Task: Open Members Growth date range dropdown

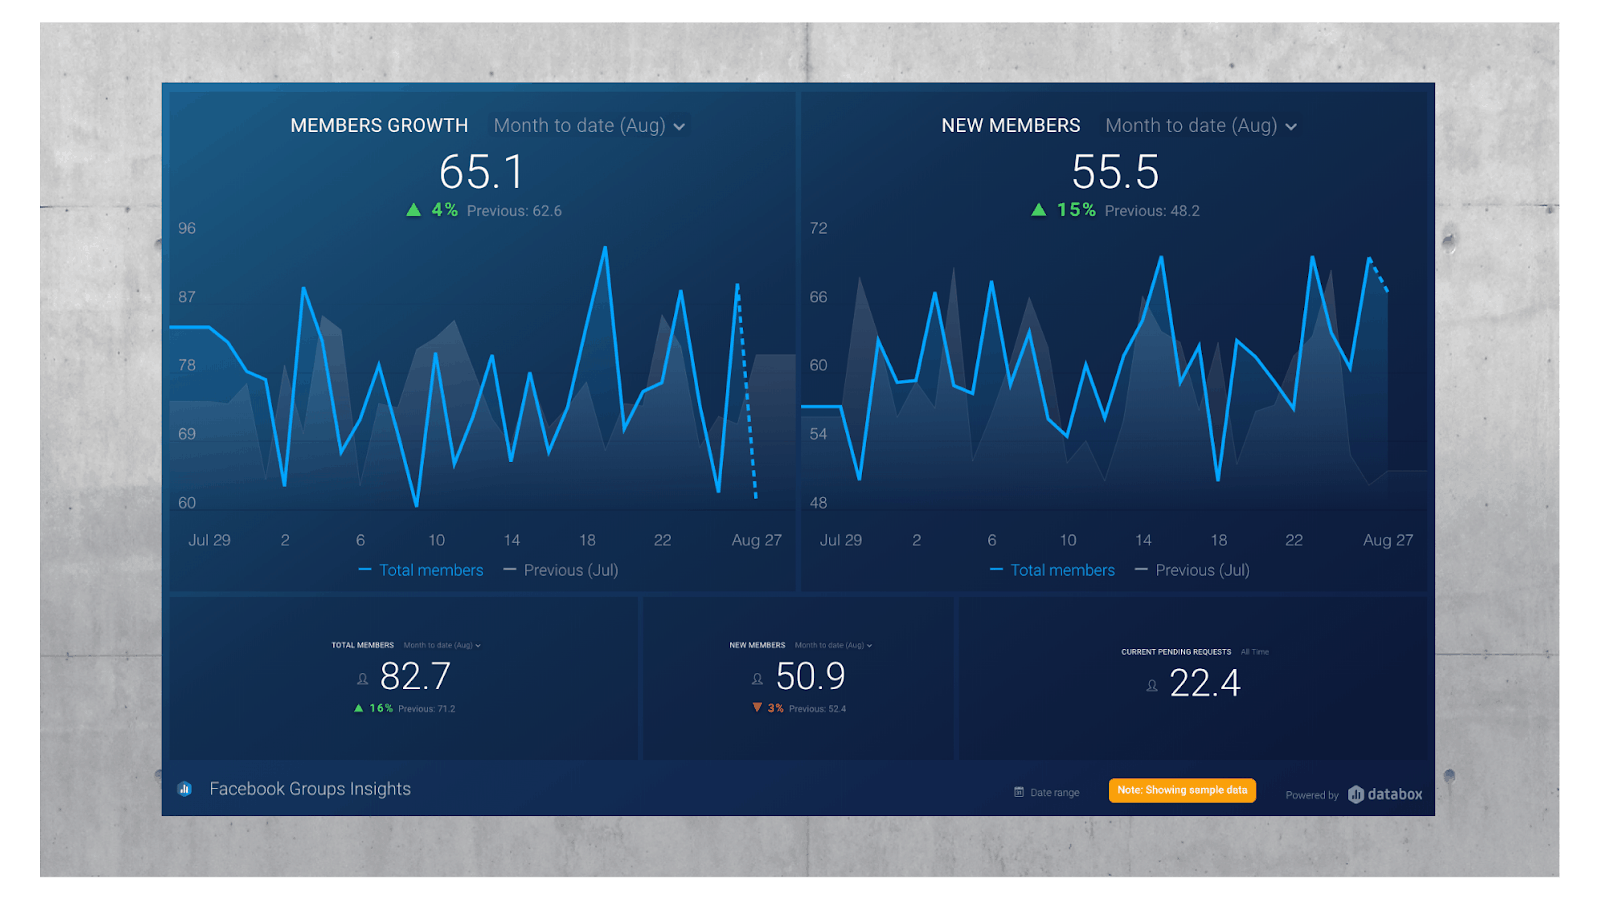Action: point(589,126)
